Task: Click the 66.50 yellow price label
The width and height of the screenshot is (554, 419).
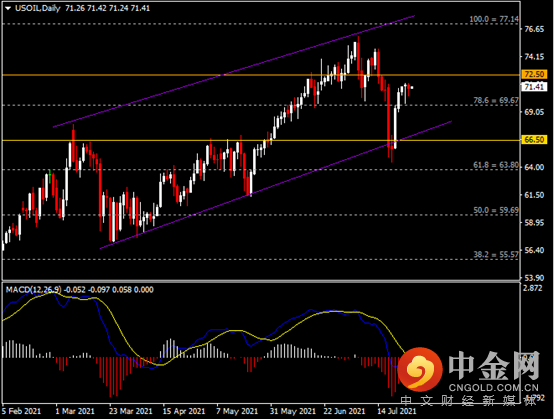Action: (534, 140)
